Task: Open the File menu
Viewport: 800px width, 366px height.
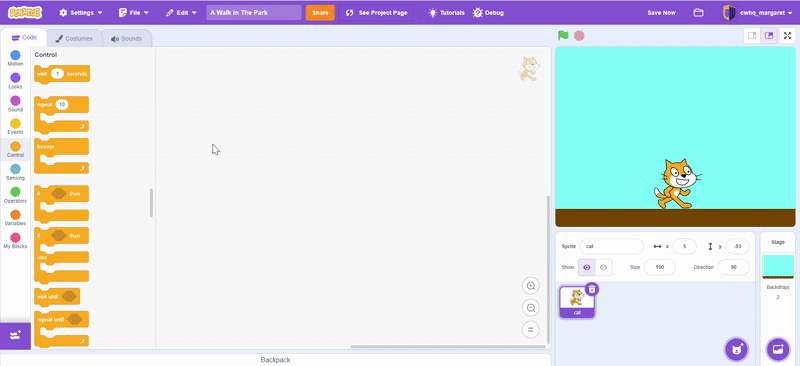Action: 134,13
